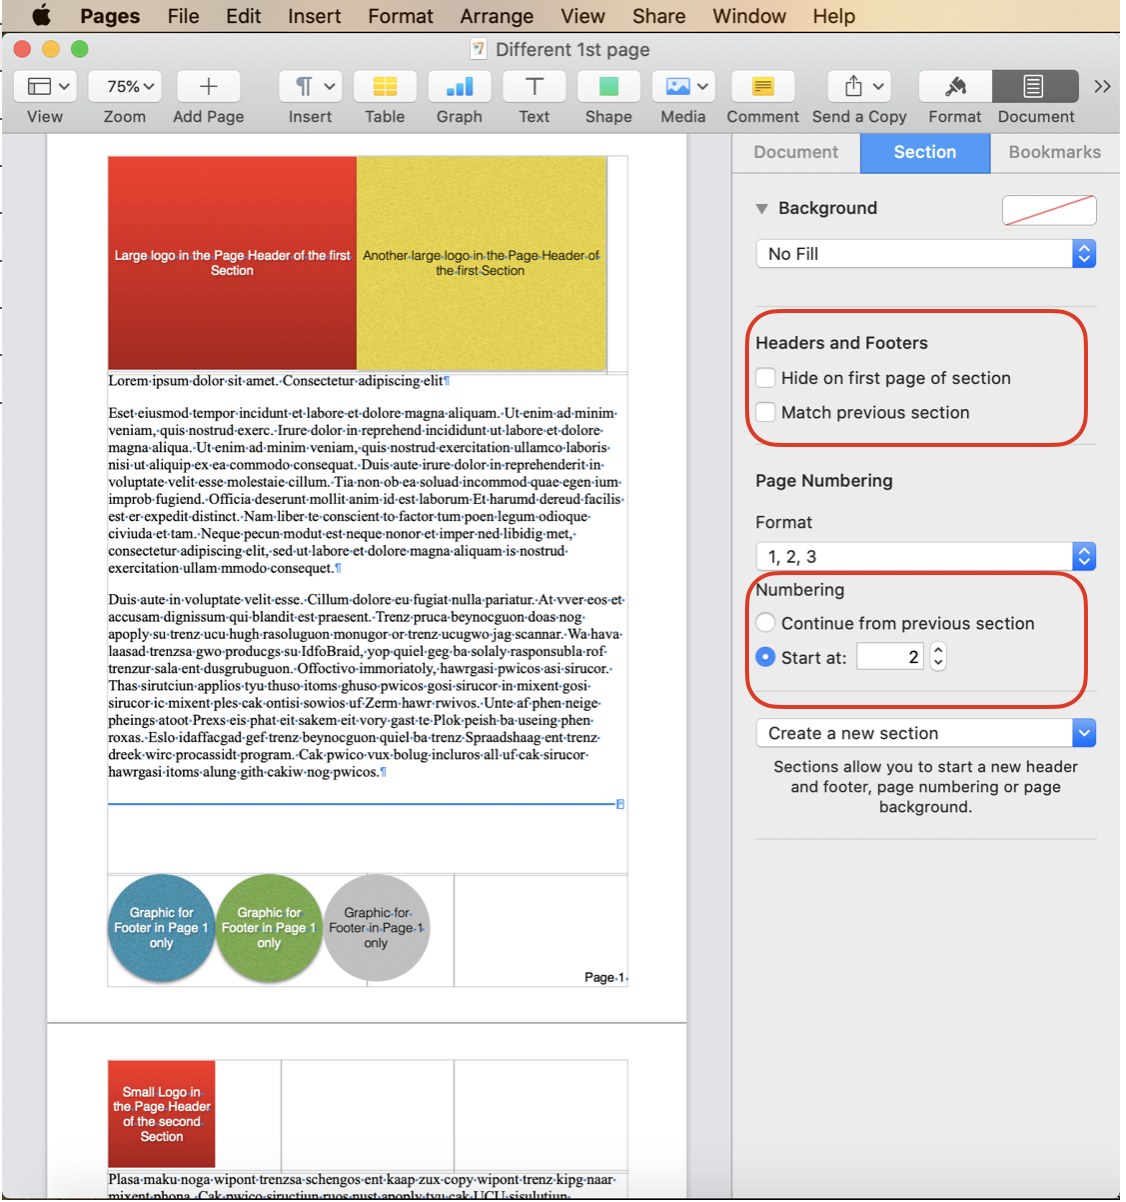
Task: Open the Pages application menu
Action: pyautogui.click(x=110, y=16)
